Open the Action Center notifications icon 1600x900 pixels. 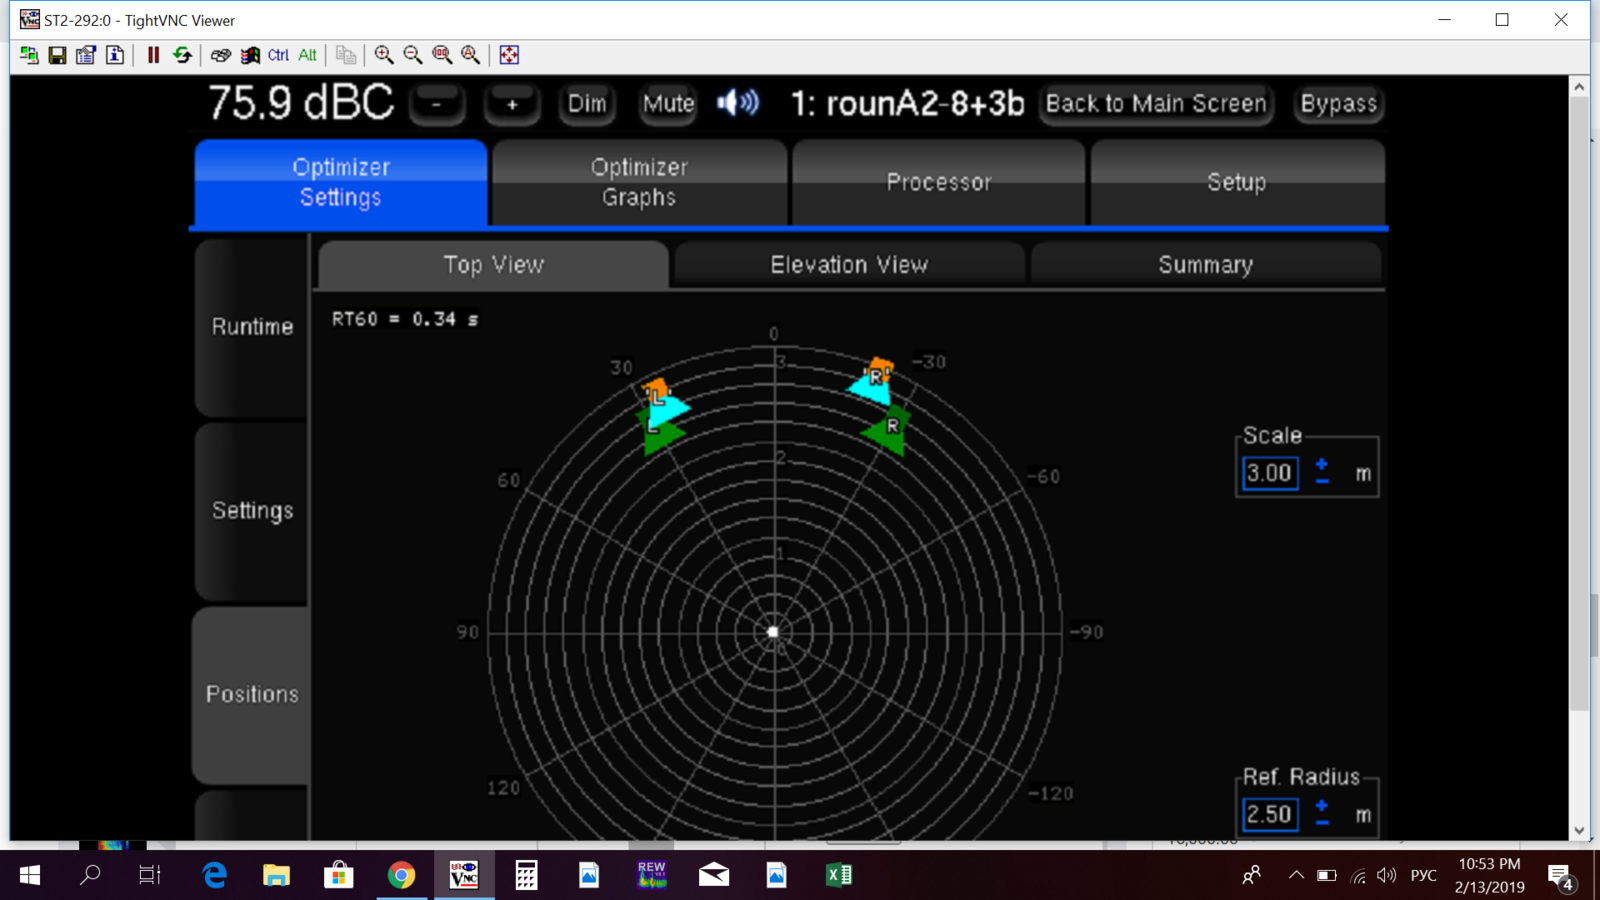point(1560,876)
